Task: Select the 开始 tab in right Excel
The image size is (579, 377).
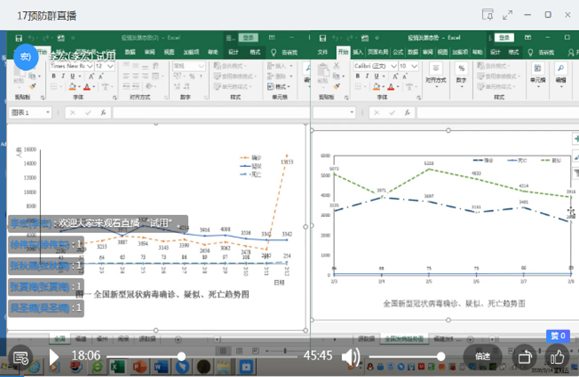Action: [x=343, y=52]
